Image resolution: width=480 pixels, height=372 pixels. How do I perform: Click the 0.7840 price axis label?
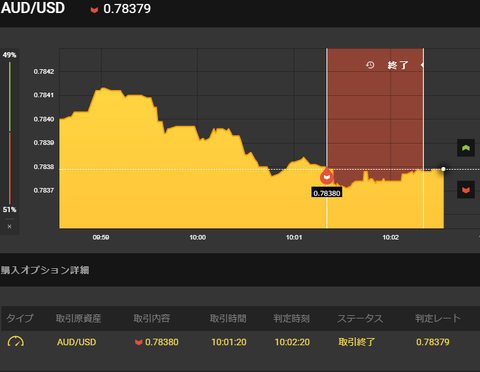pyautogui.click(x=44, y=119)
